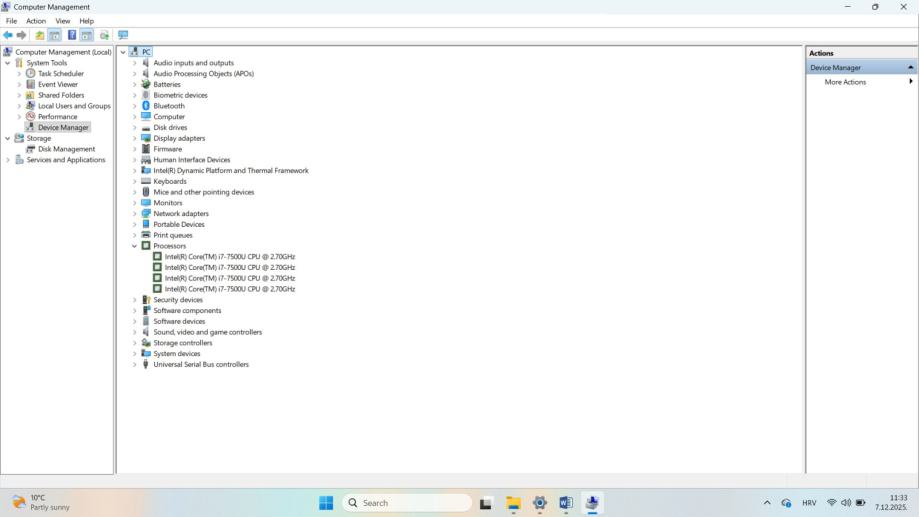Open Word from the taskbar
Screen dimensions: 919x517
566,503
